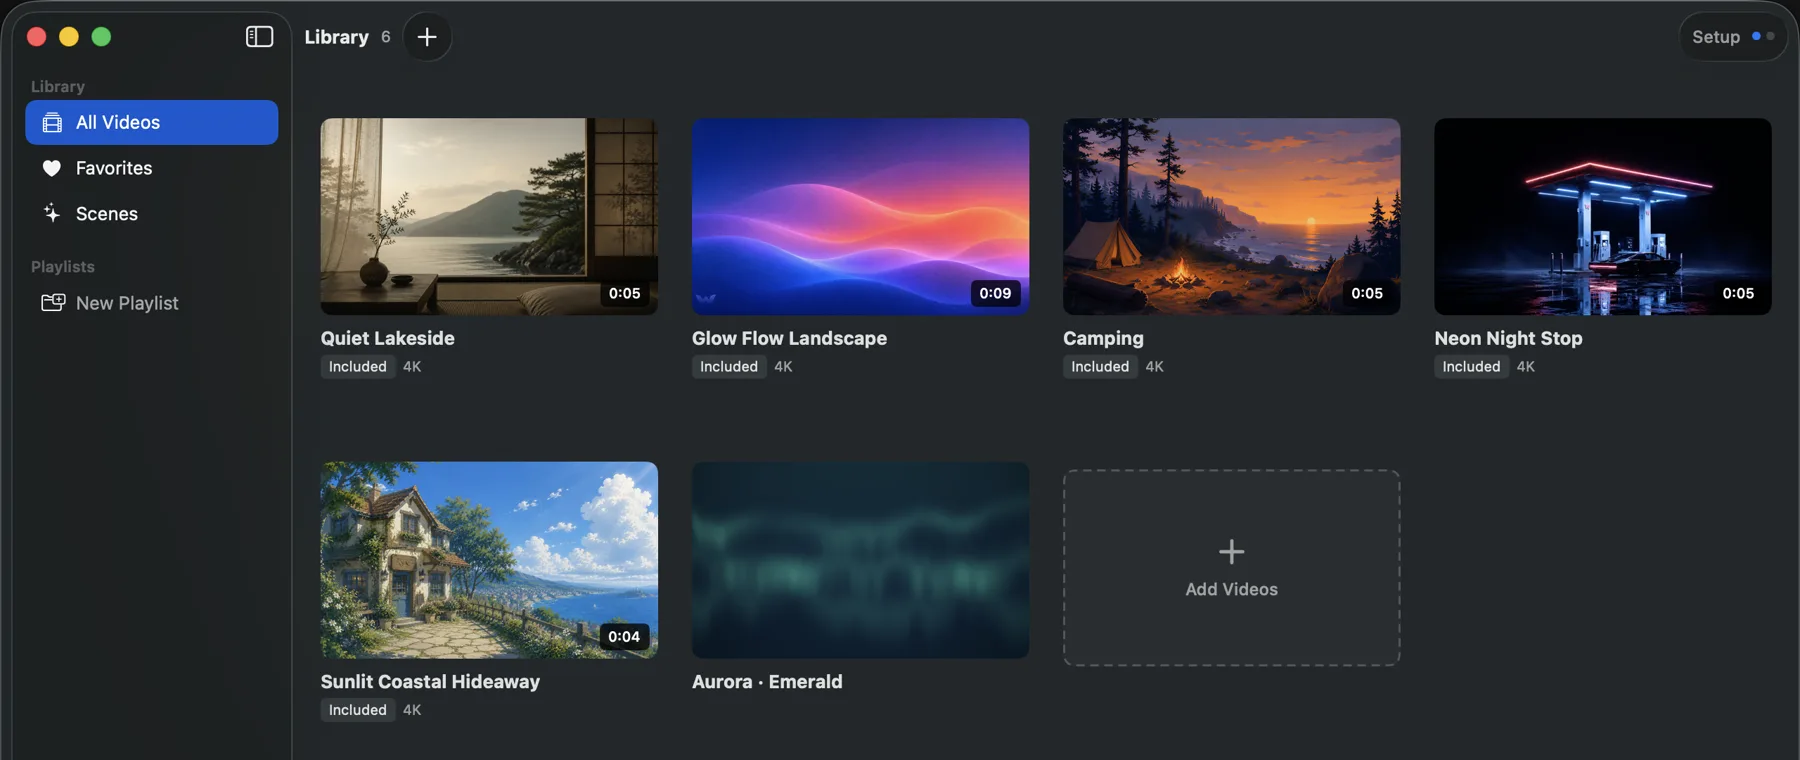Click the Playlists section header

coord(63,267)
